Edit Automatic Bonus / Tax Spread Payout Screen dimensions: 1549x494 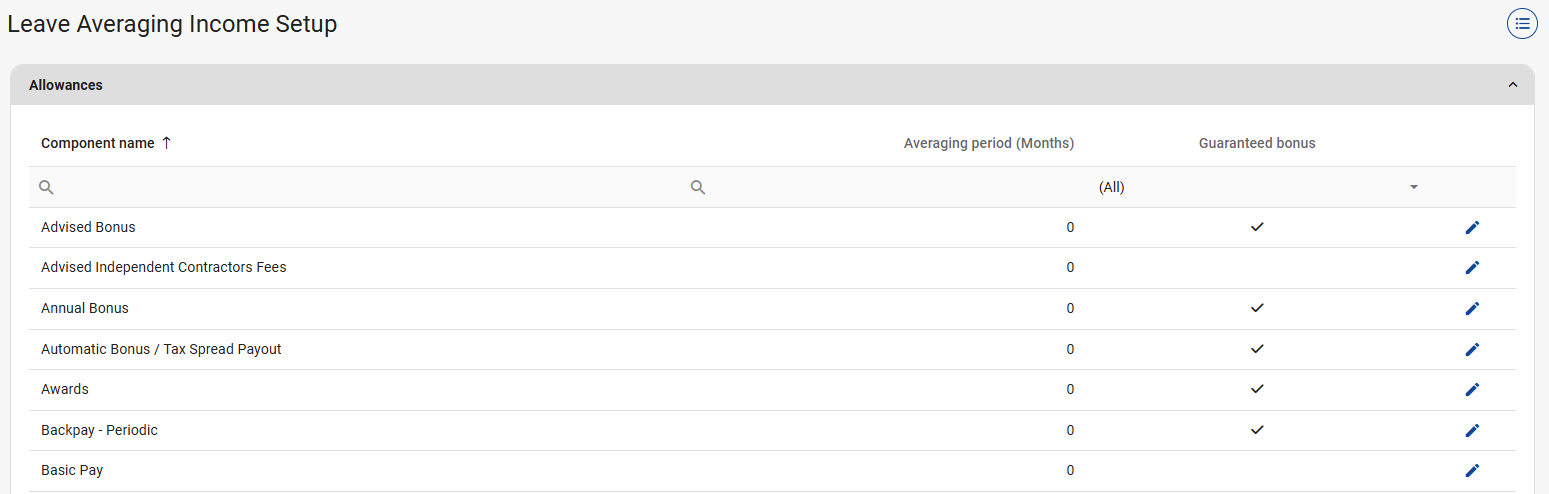[1472, 349]
